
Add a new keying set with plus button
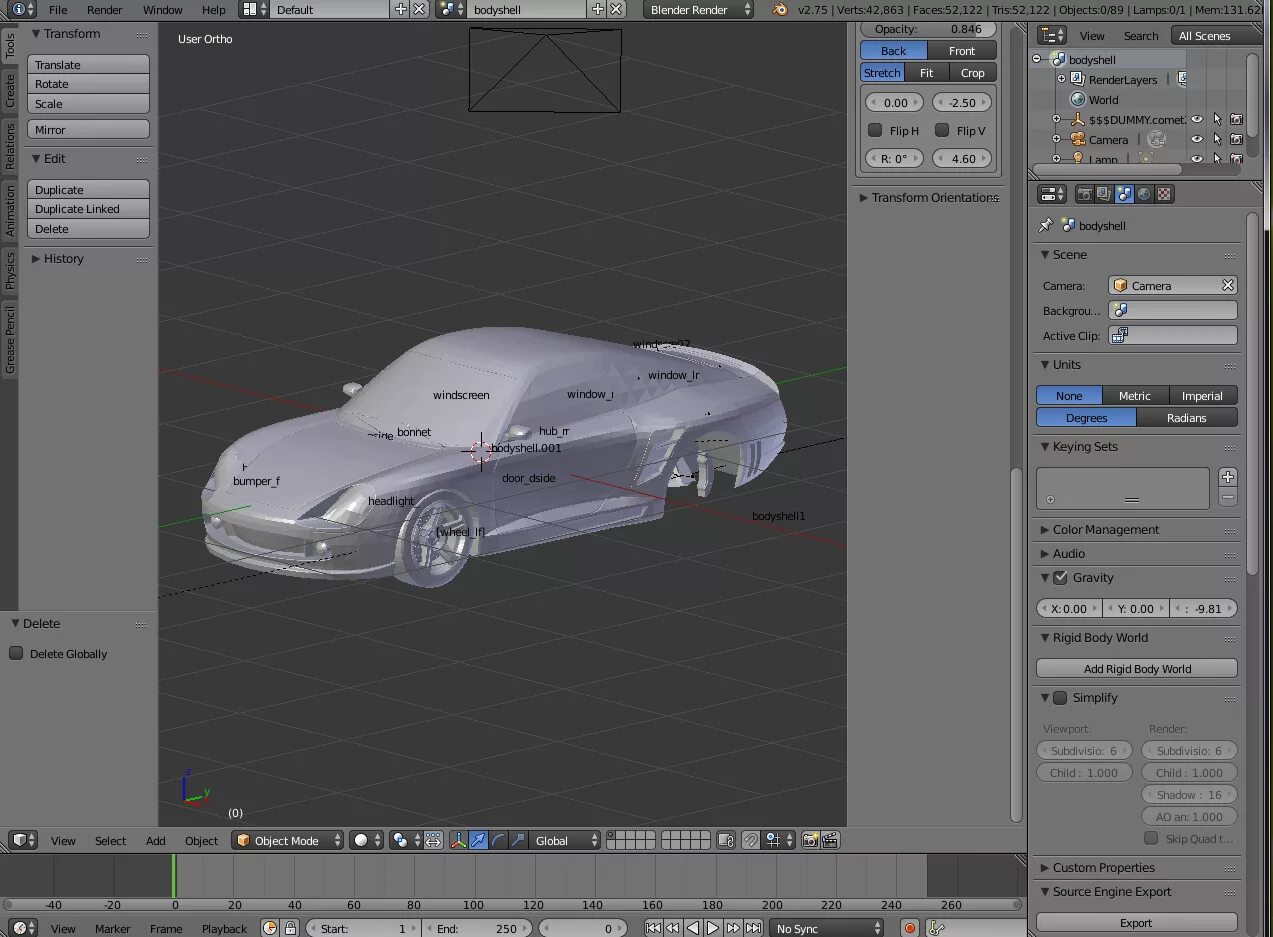tap(1228, 477)
